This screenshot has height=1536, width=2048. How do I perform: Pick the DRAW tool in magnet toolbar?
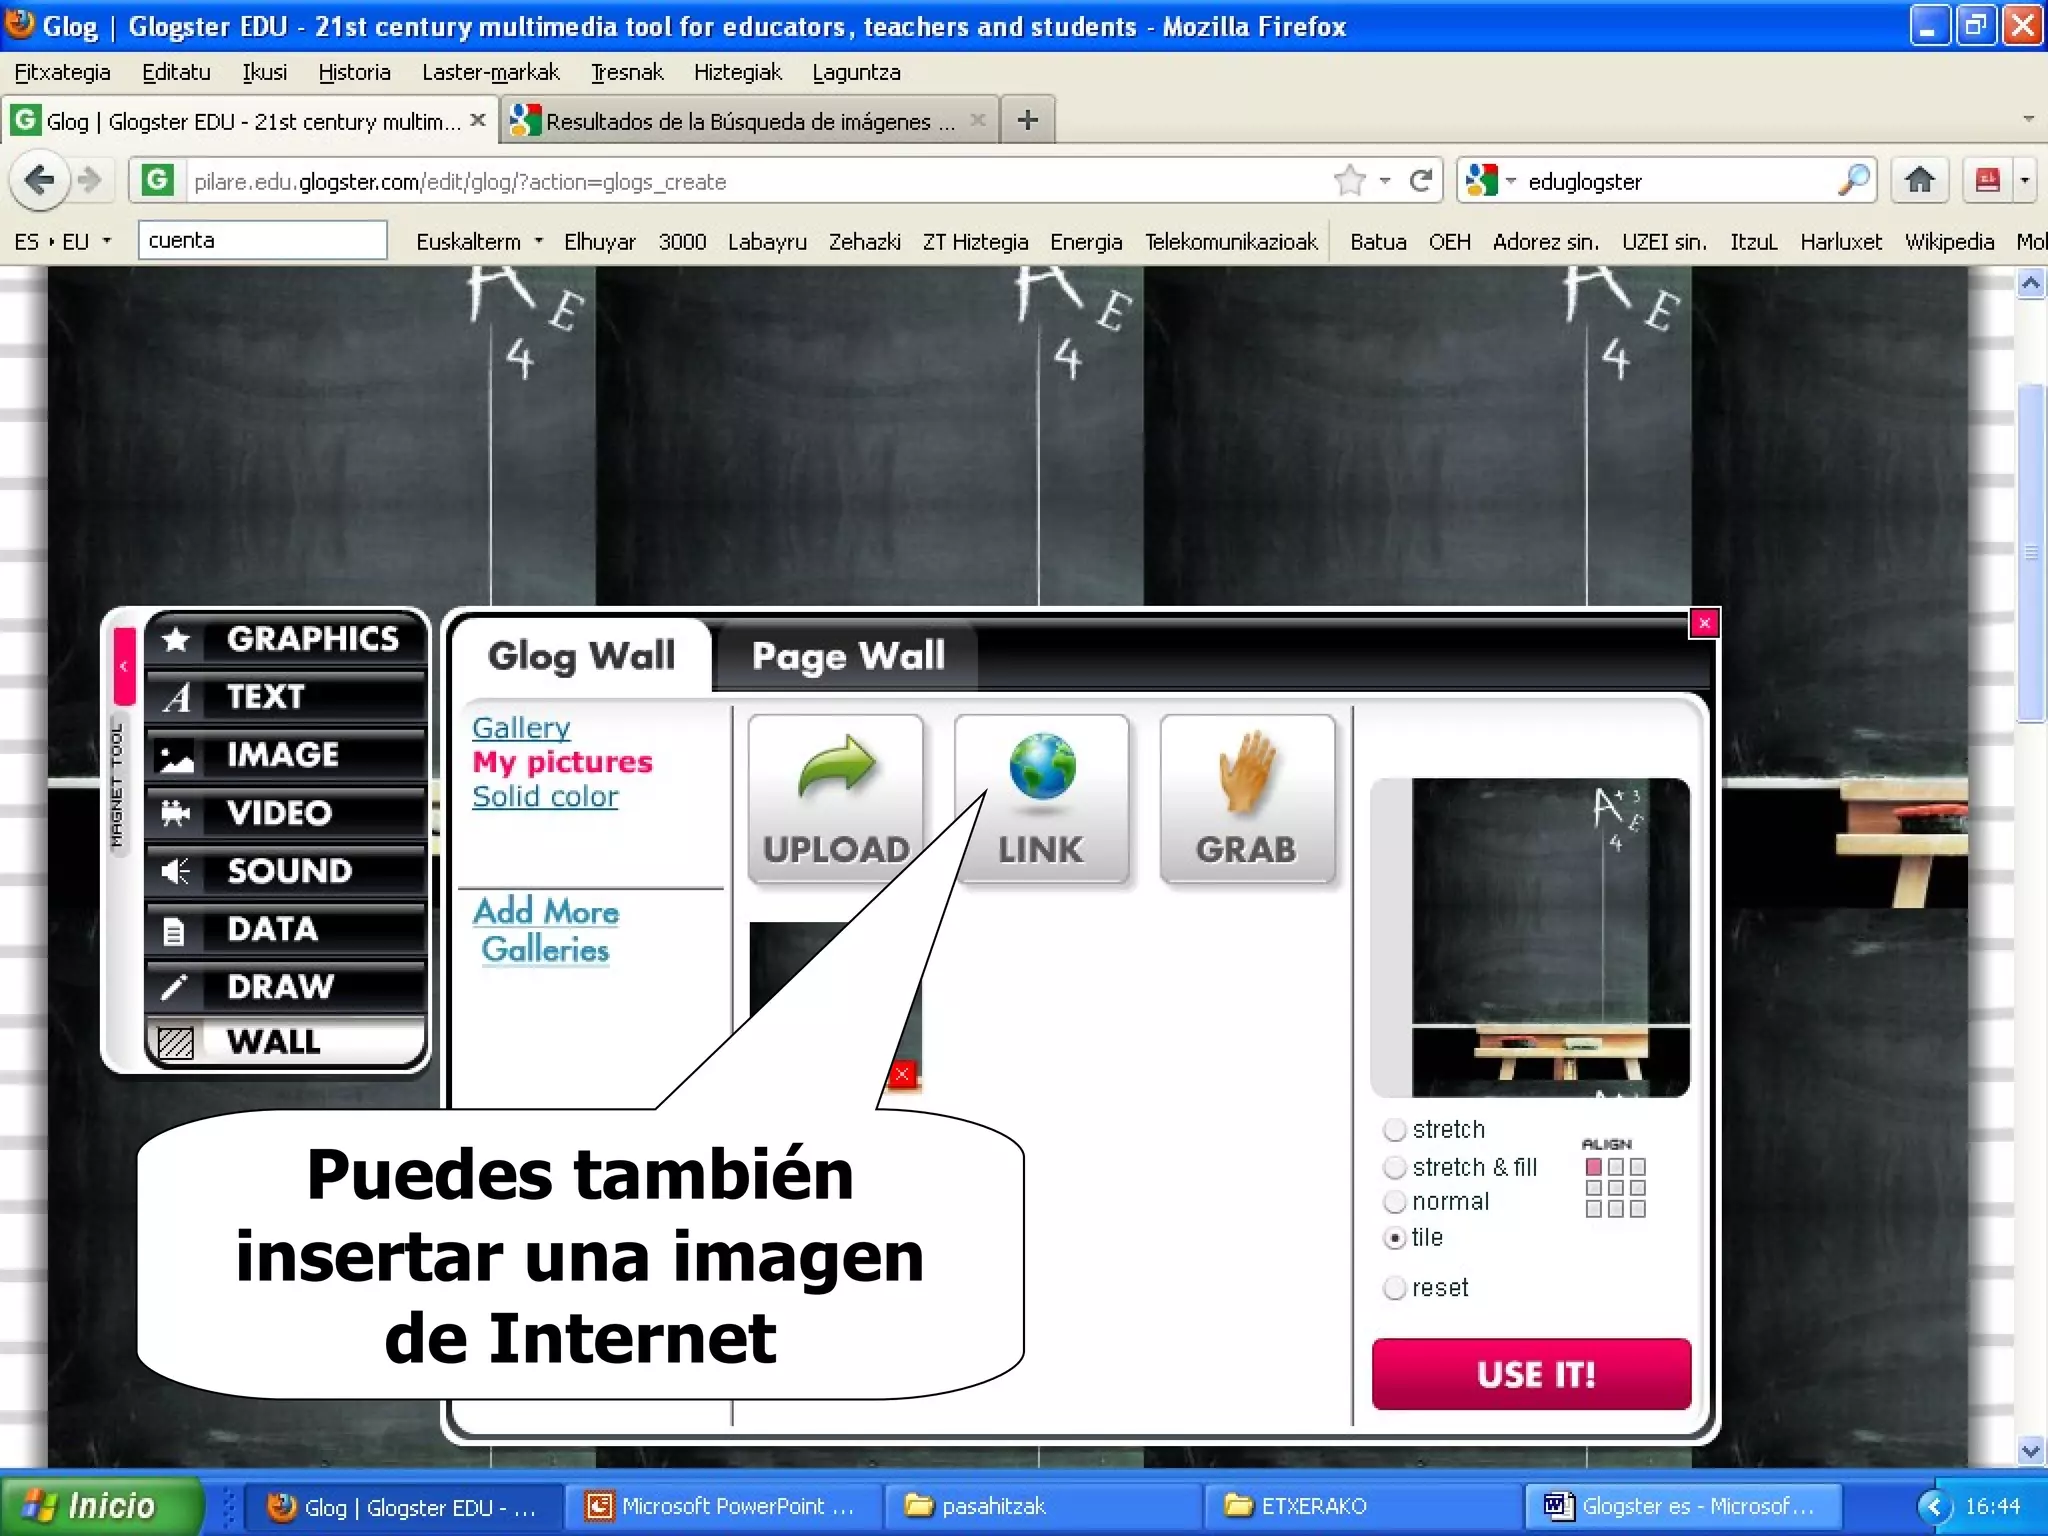point(286,986)
